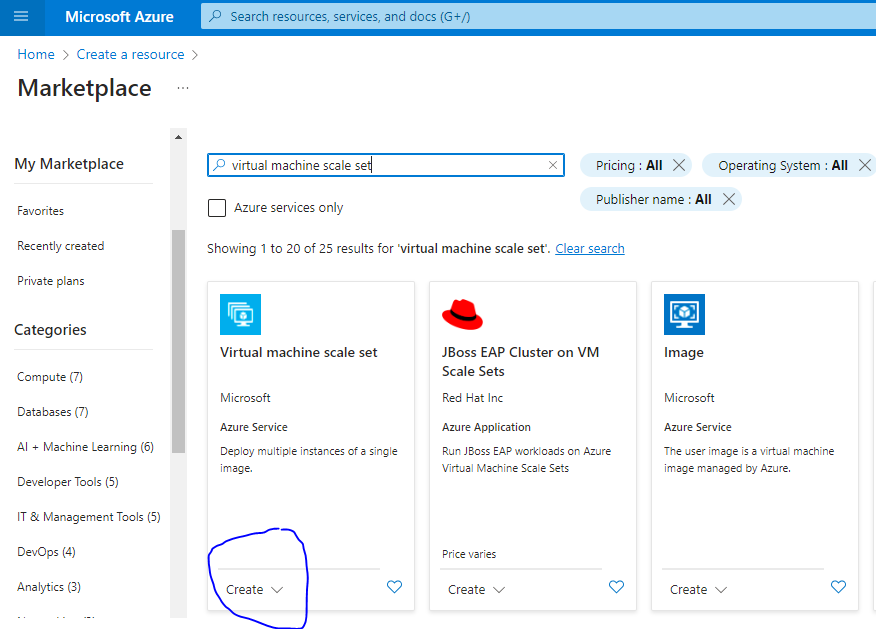The image size is (876, 629).
Task: Click the JBoss EAP red hat icon
Action: [462, 314]
